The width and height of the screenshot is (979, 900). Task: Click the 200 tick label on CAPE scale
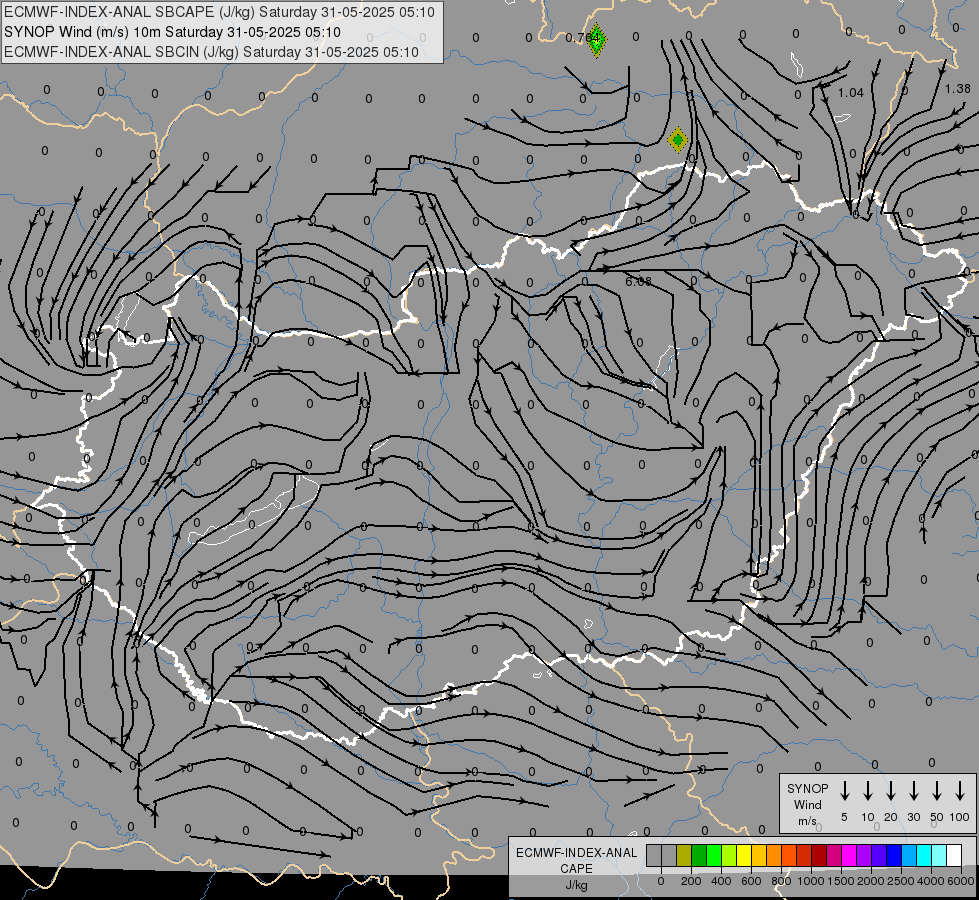[691, 881]
